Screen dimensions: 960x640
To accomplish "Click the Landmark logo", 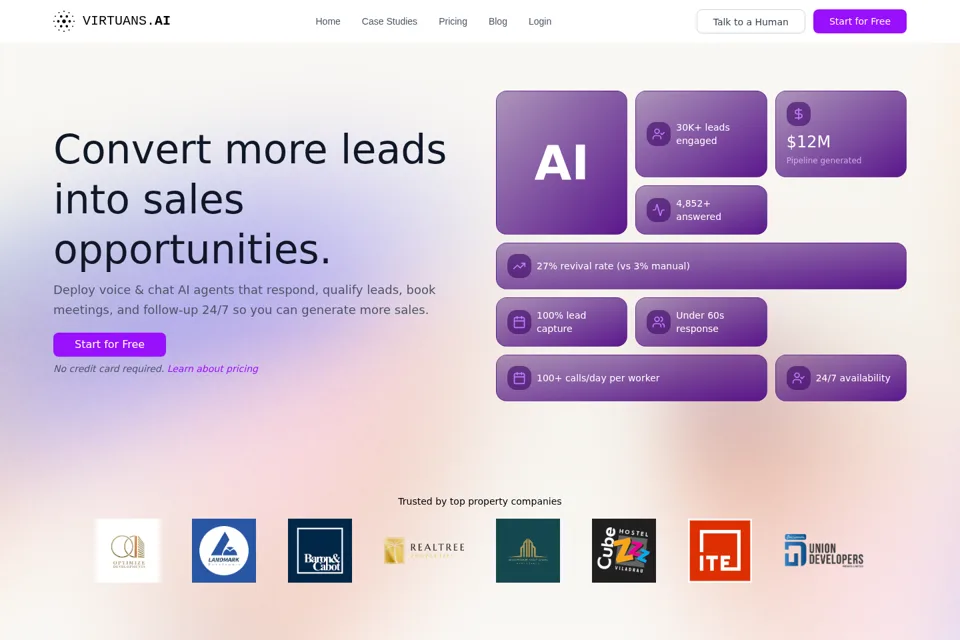I will tap(224, 551).
